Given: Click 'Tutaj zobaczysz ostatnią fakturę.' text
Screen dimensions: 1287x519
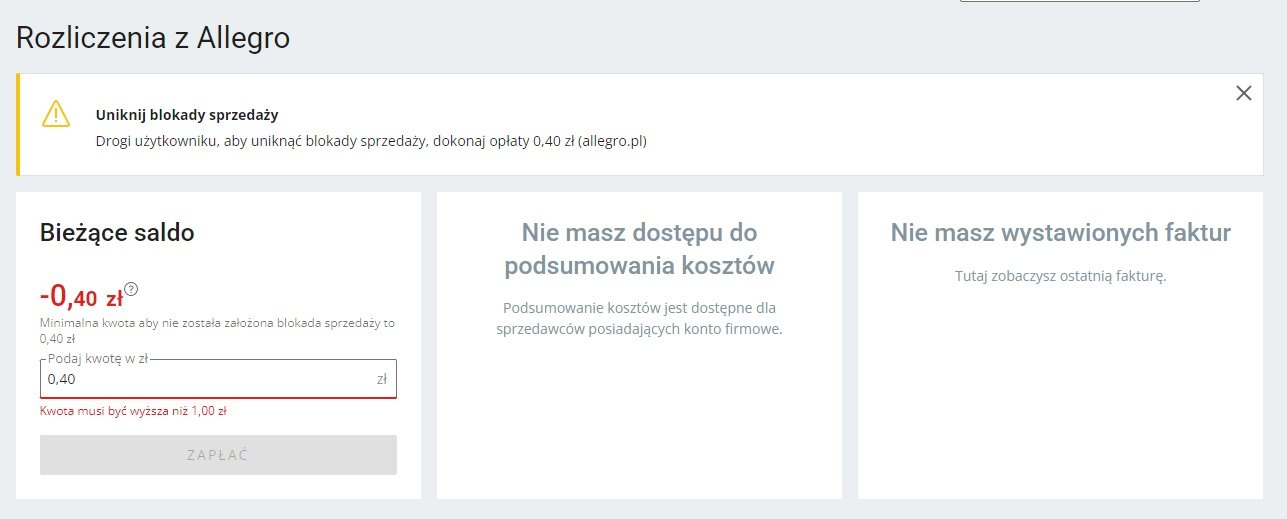Looking at the screenshot, I should [1061, 276].
